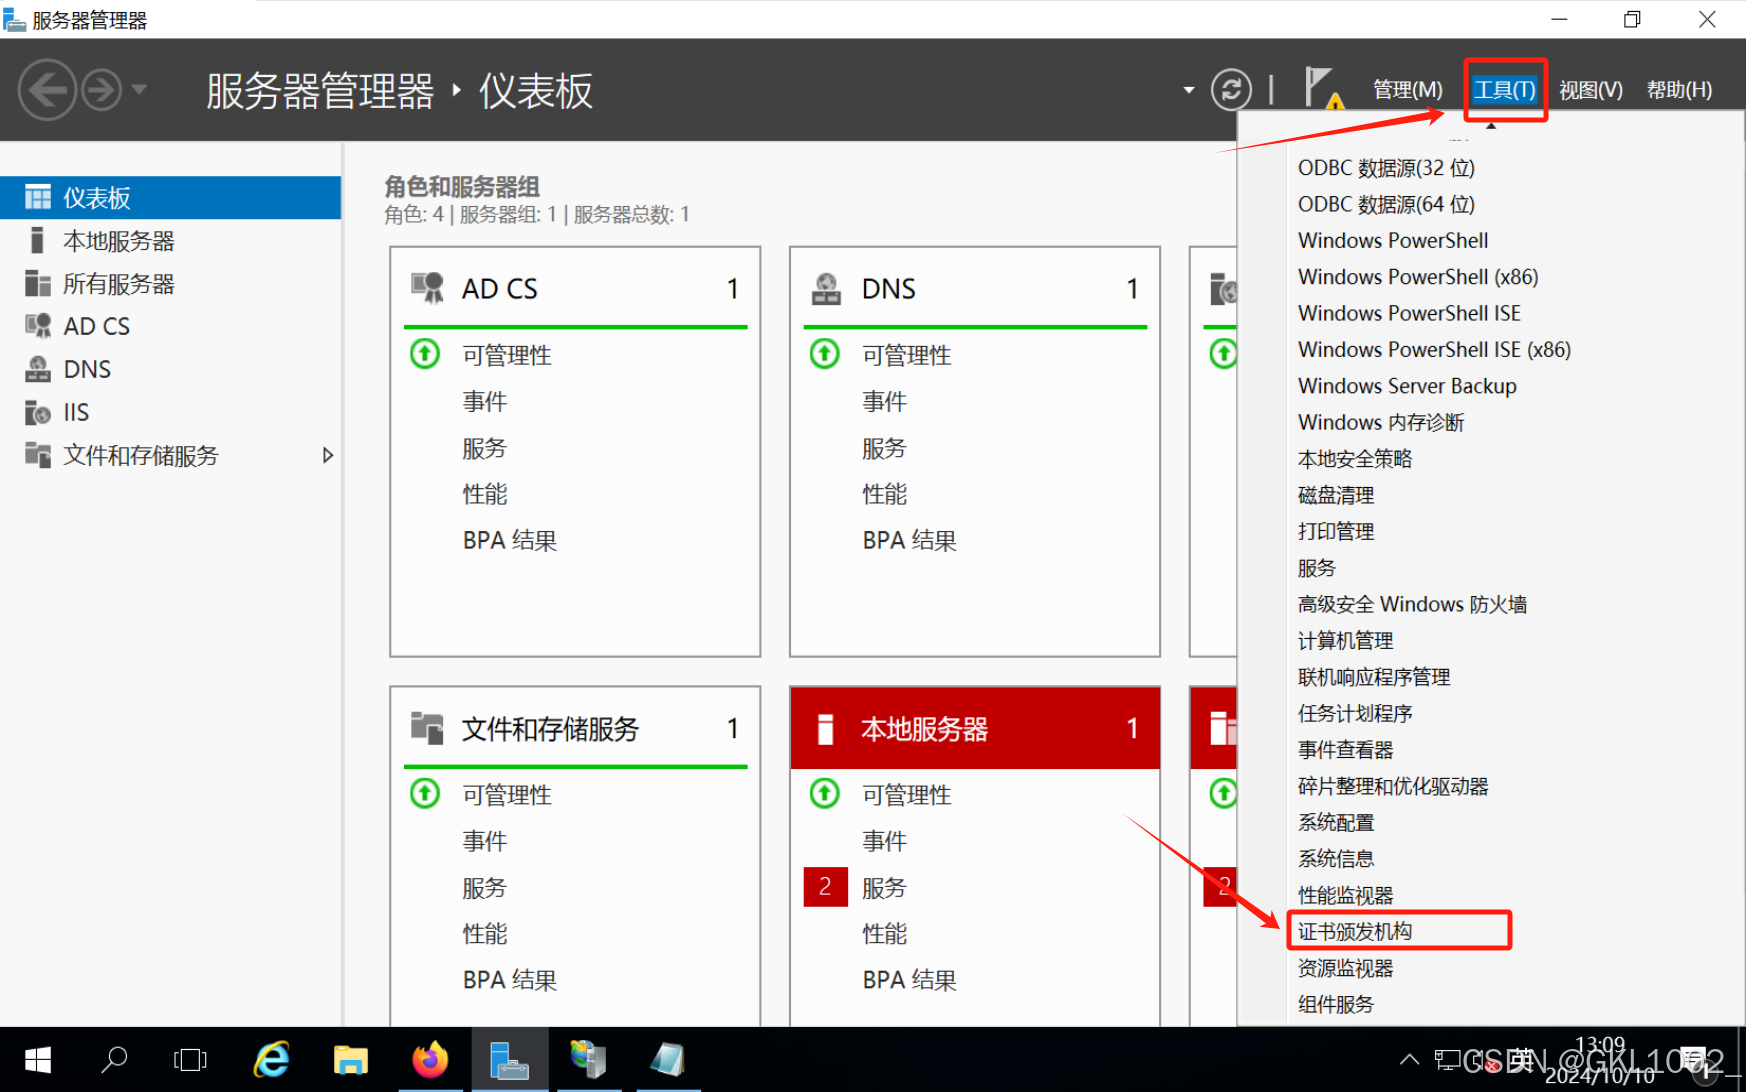Click manageability icon in 本地服务器 tile
Image resolution: width=1746 pixels, height=1092 pixels.
825,793
